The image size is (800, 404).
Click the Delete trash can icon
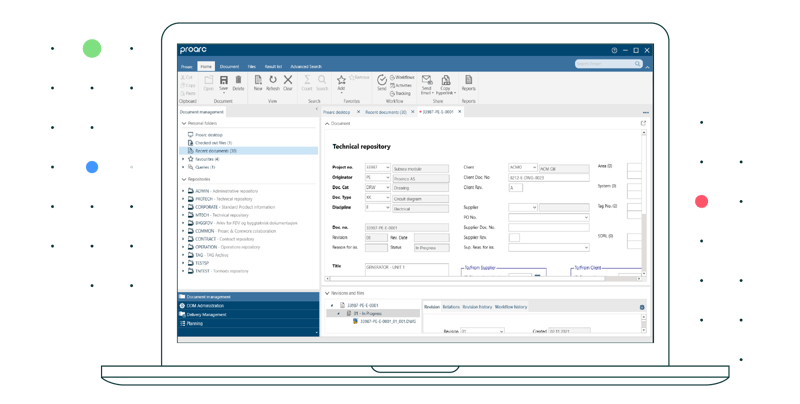pos(238,80)
